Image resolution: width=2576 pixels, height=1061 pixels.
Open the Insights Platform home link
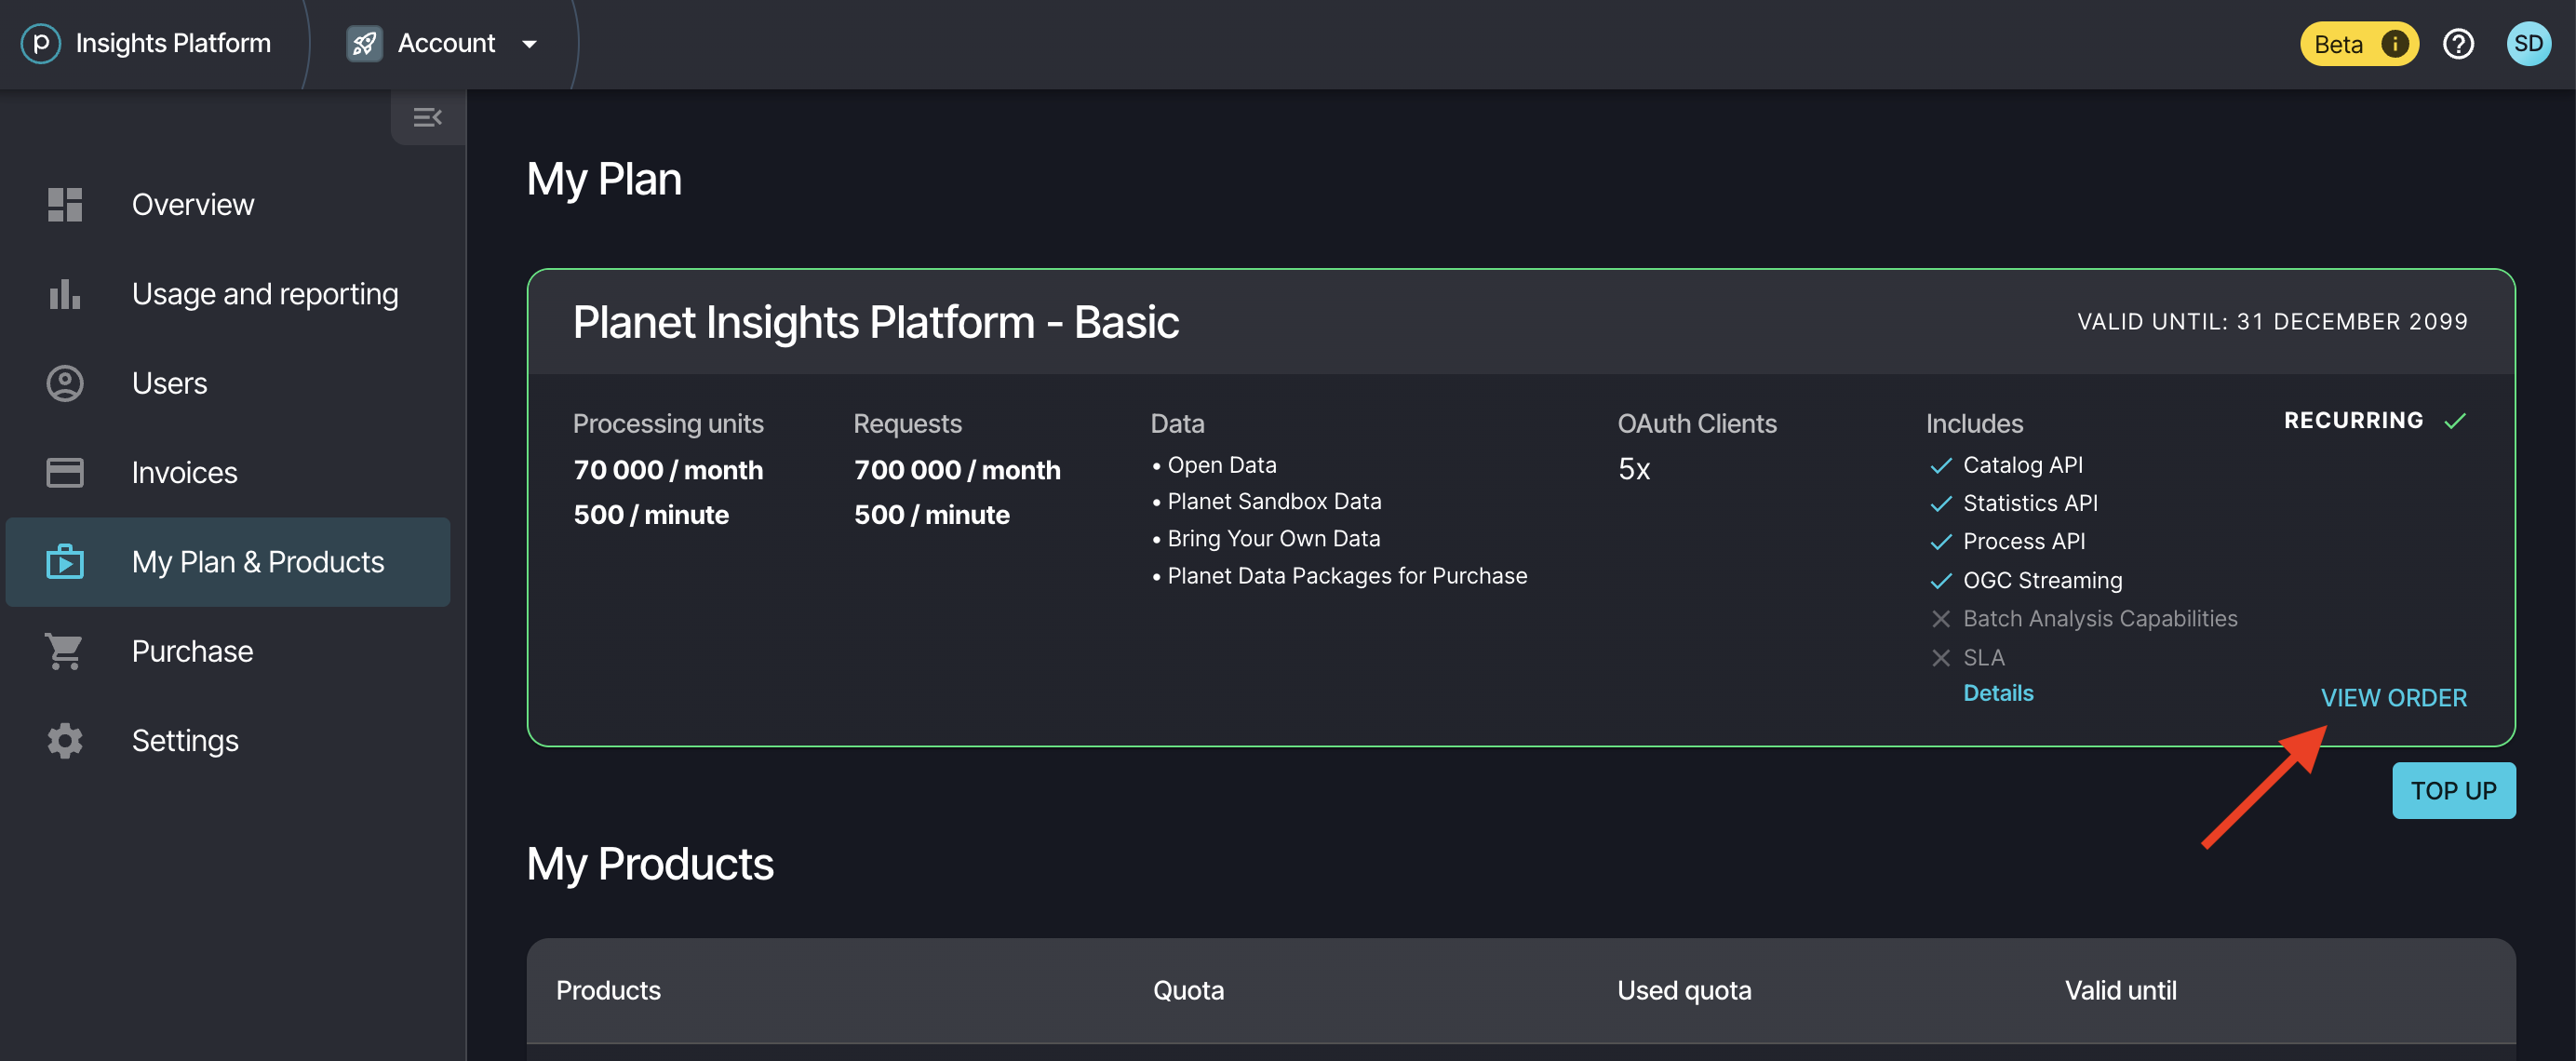(173, 43)
